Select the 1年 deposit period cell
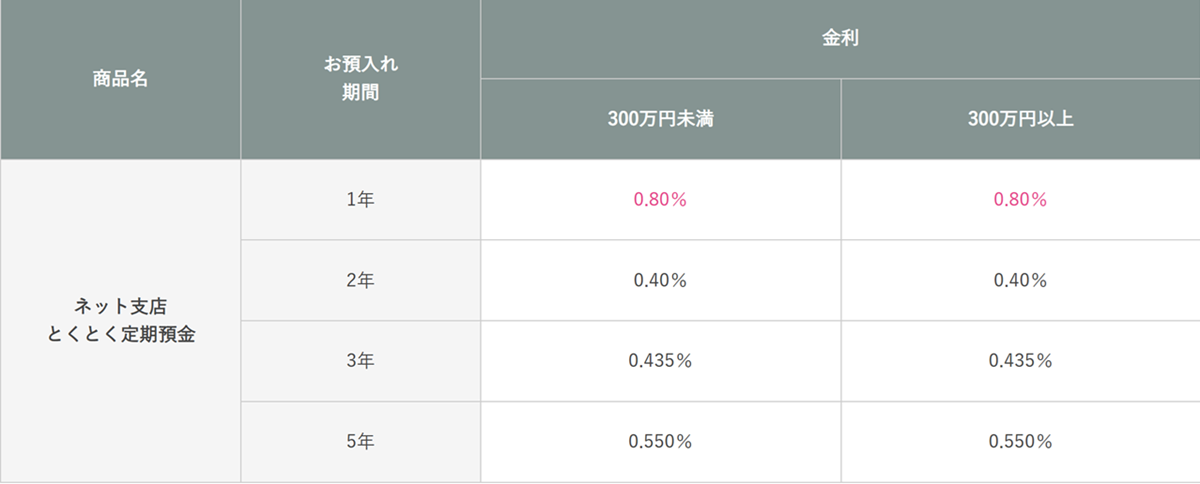The width and height of the screenshot is (1200, 484). (x=360, y=200)
